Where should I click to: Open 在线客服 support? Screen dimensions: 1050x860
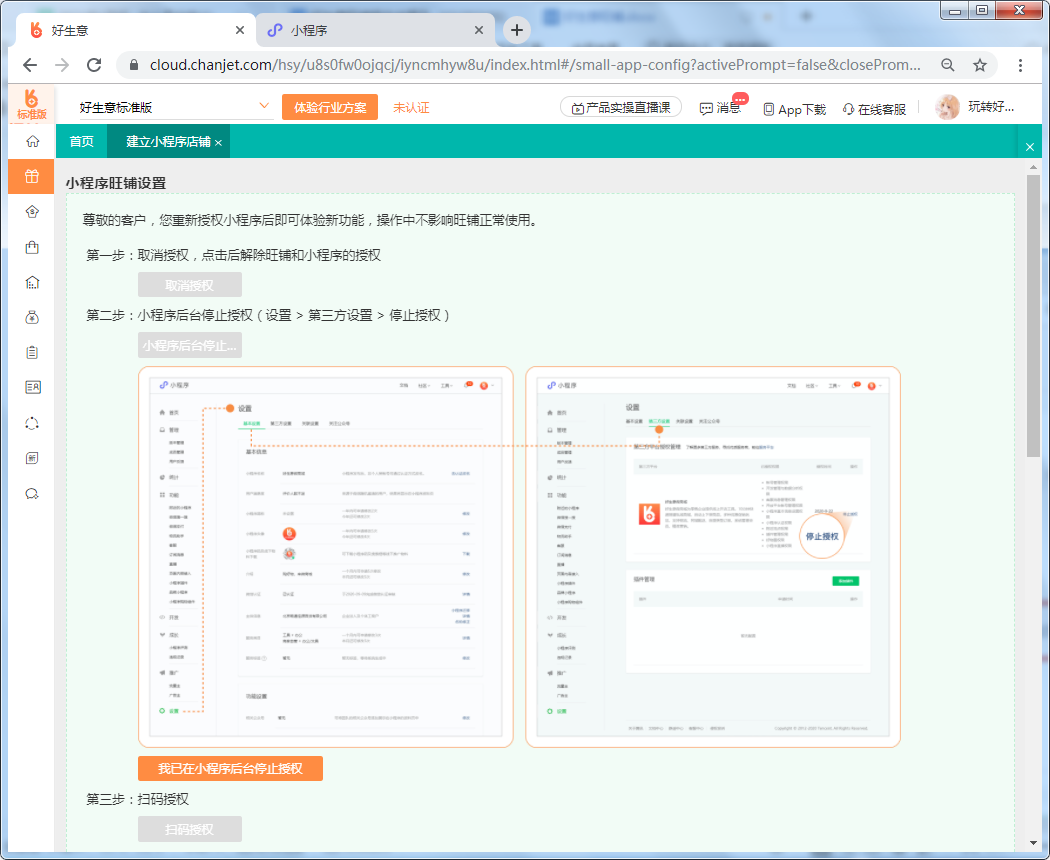click(x=874, y=109)
